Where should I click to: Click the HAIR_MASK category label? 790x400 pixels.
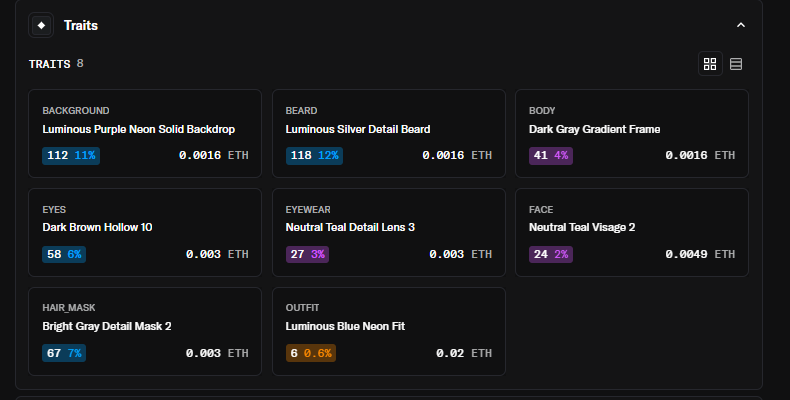[x=69, y=308]
